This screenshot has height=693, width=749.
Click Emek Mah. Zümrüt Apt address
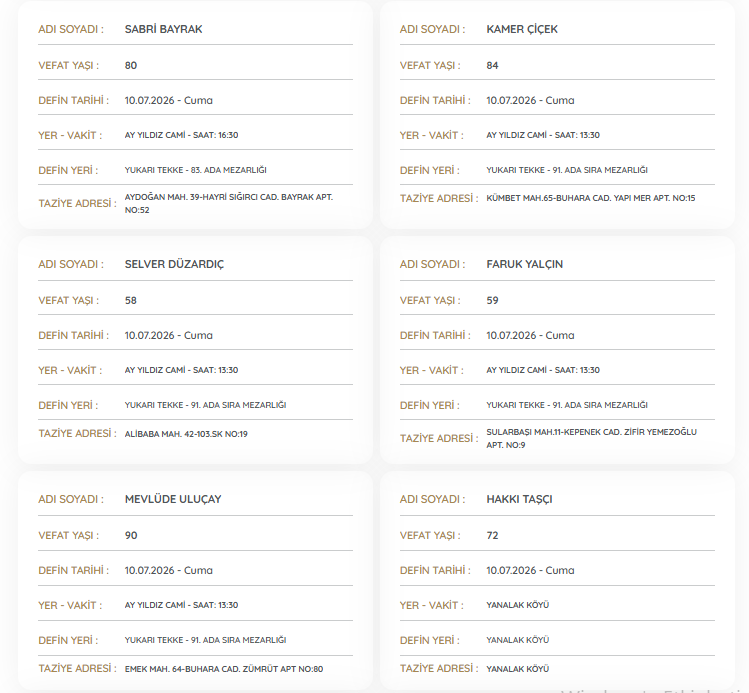coord(224,669)
